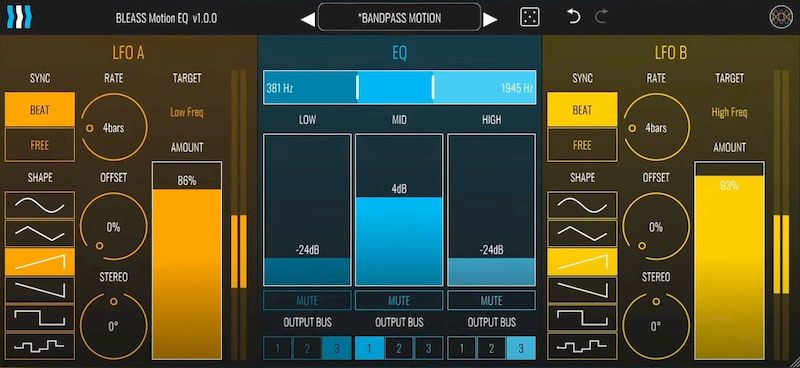This screenshot has height=368, width=800.
Task: Click the MID band gain slider at 4dB
Action: [399, 210]
